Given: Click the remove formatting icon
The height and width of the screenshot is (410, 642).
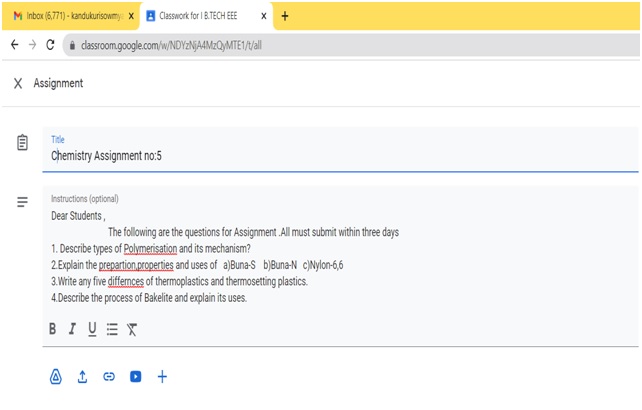Looking at the screenshot, I should 132,329.
